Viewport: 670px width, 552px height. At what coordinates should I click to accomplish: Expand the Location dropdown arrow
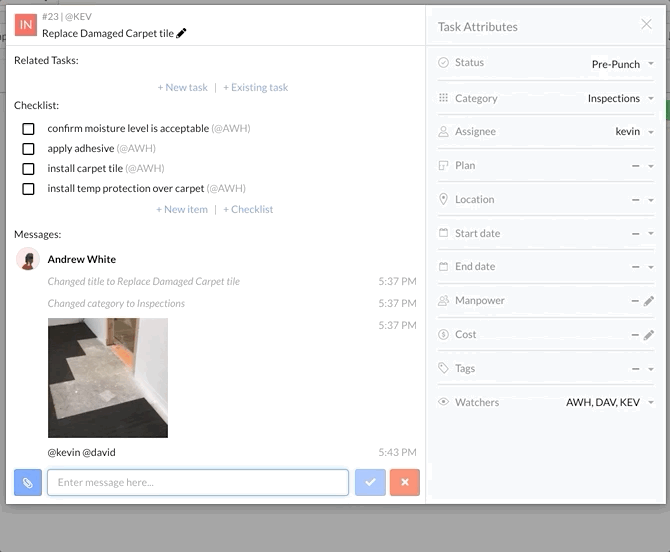click(651, 200)
